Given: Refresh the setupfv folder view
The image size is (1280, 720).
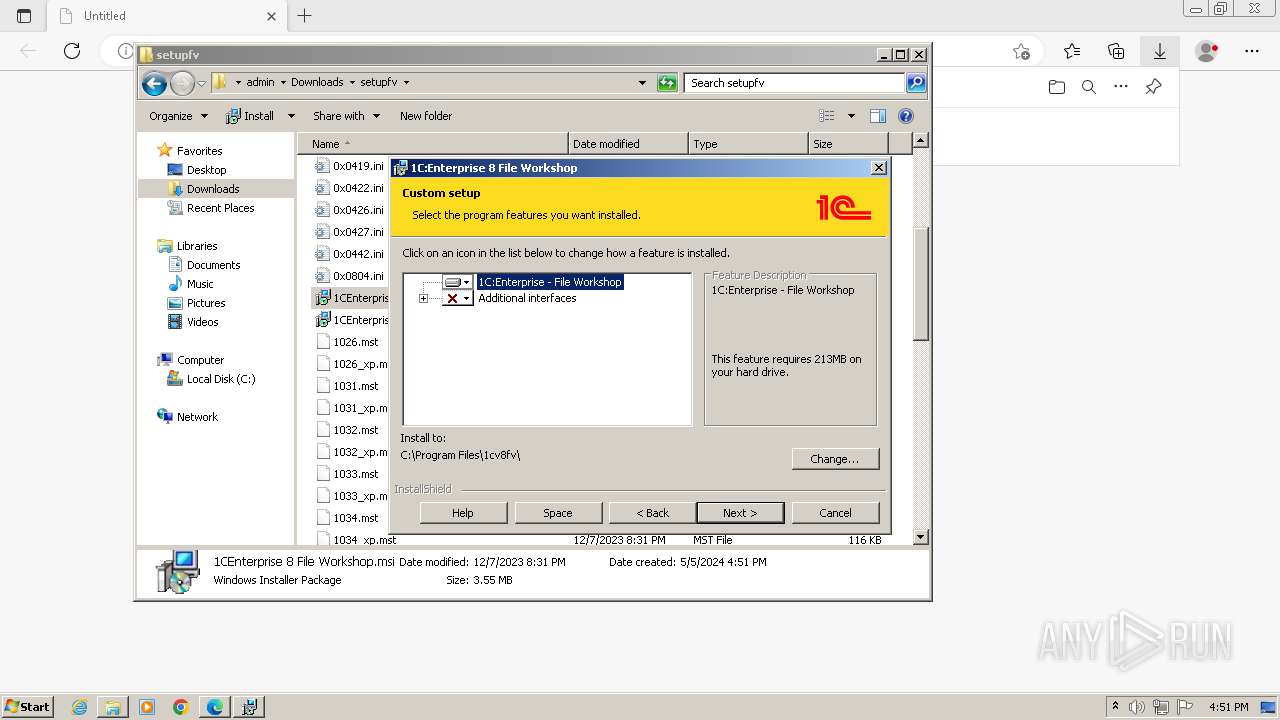Looking at the screenshot, I should coord(667,83).
